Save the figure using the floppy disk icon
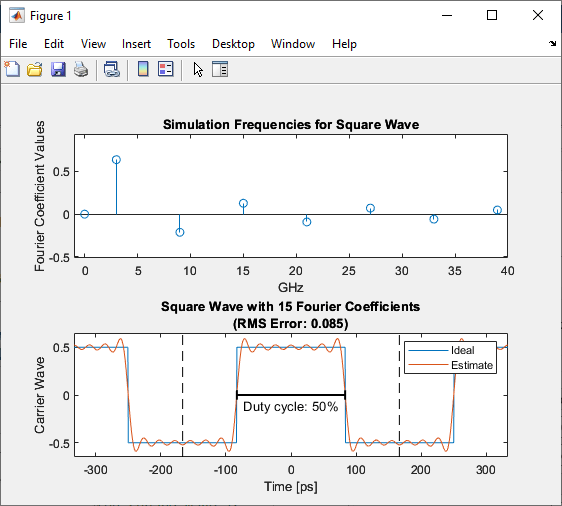The height and width of the screenshot is (506, 562). click(58, 69)
